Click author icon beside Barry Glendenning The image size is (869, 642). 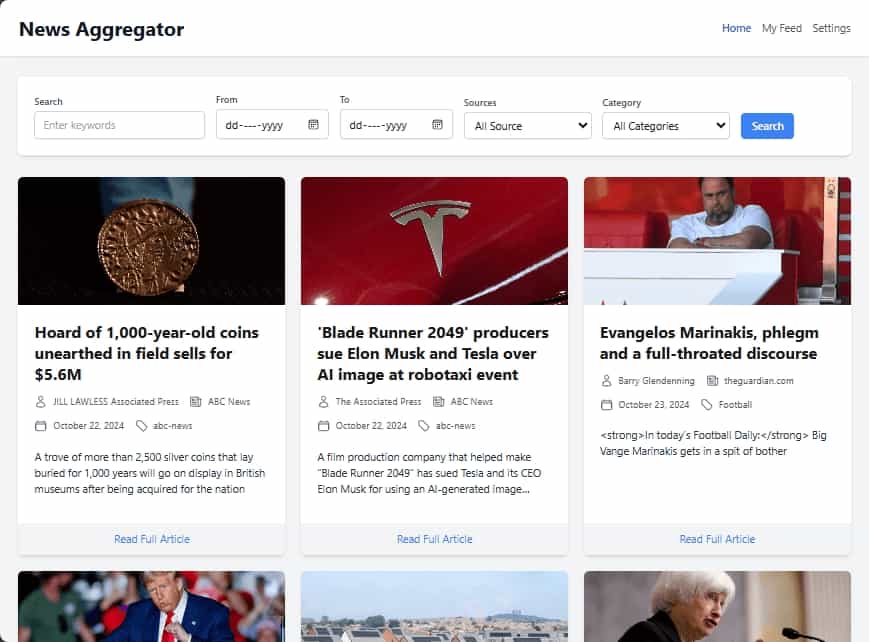click(x=606, y=381)
